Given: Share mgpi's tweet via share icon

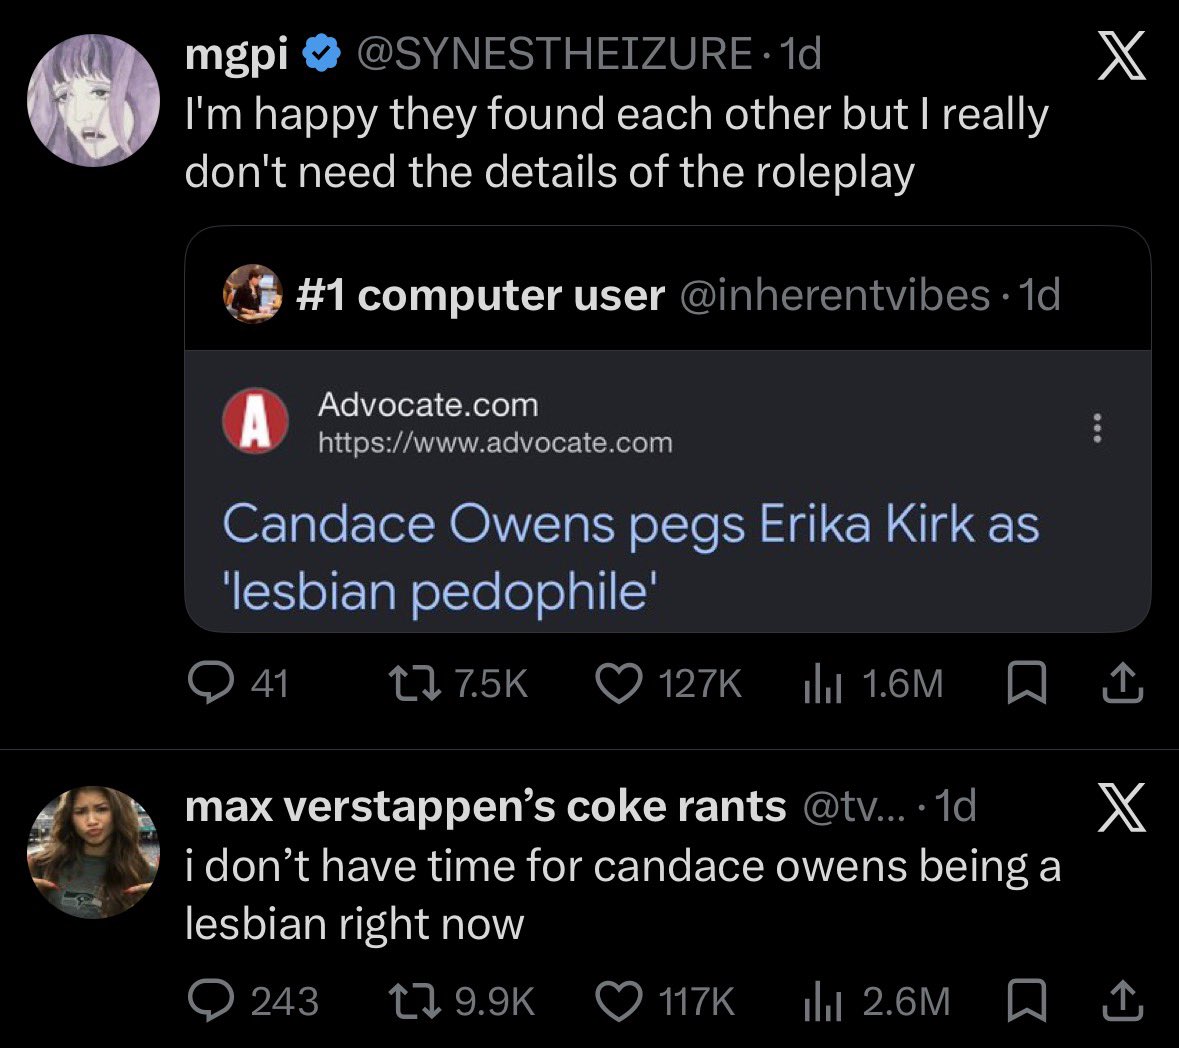Looking at the screenshot, I should point(1123,682).
